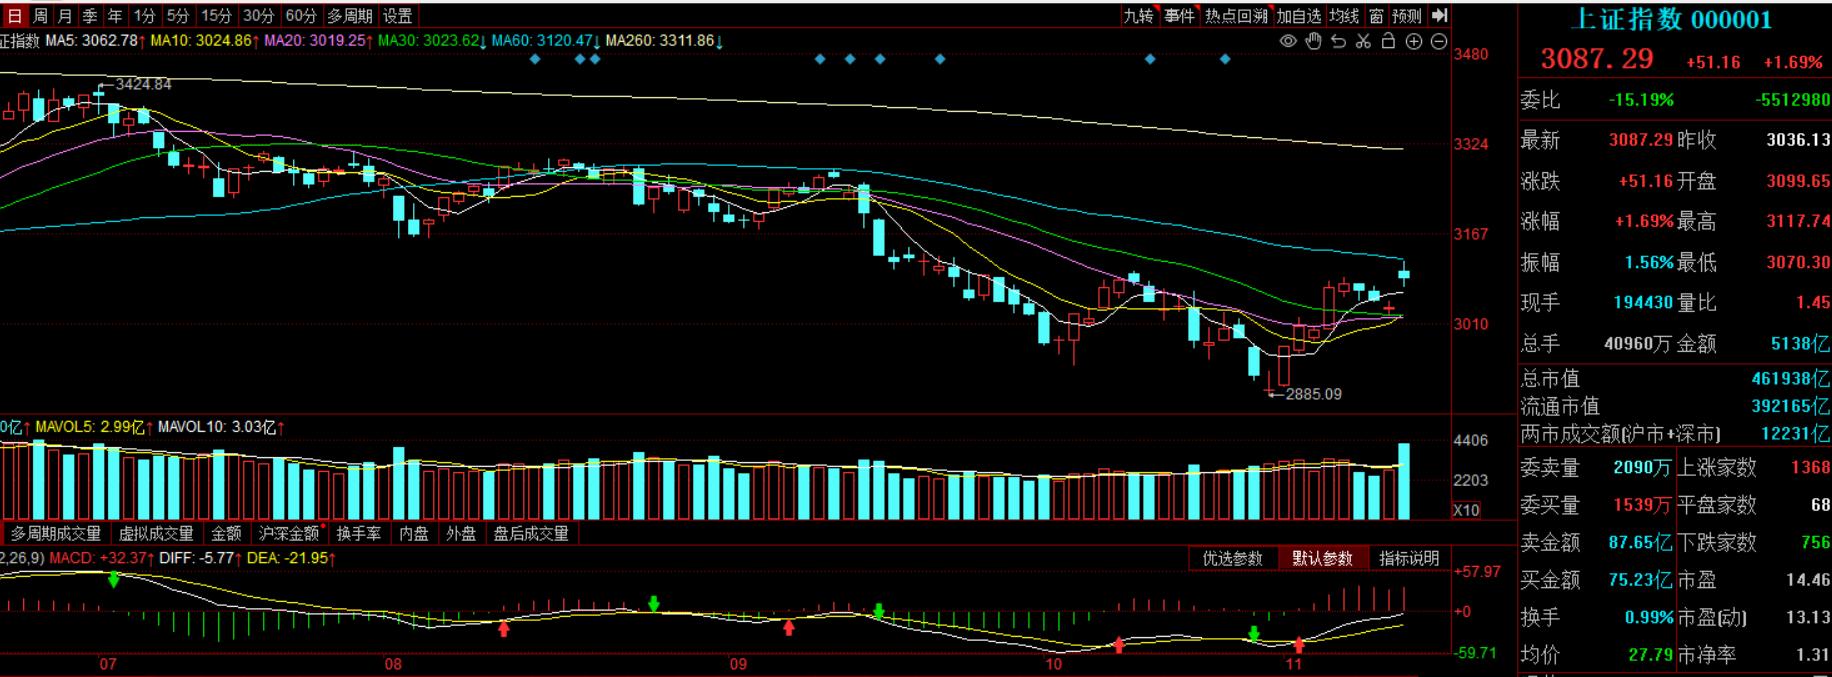Click the 2885.09 low price label

click(1313, 394)
